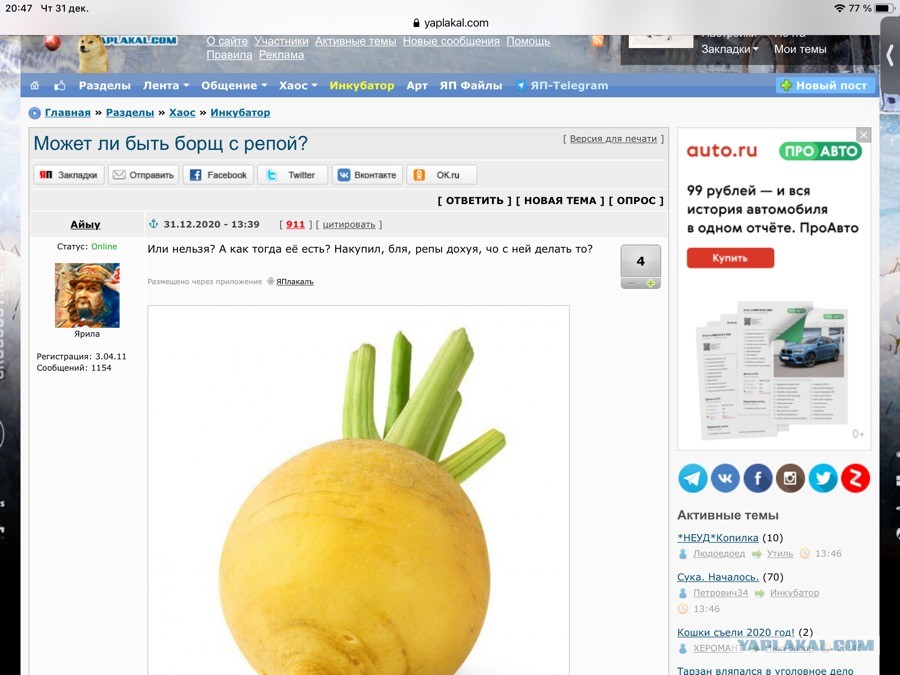
Task: Click the breadcrumb circle arrow icon
Action: [34, 113]
